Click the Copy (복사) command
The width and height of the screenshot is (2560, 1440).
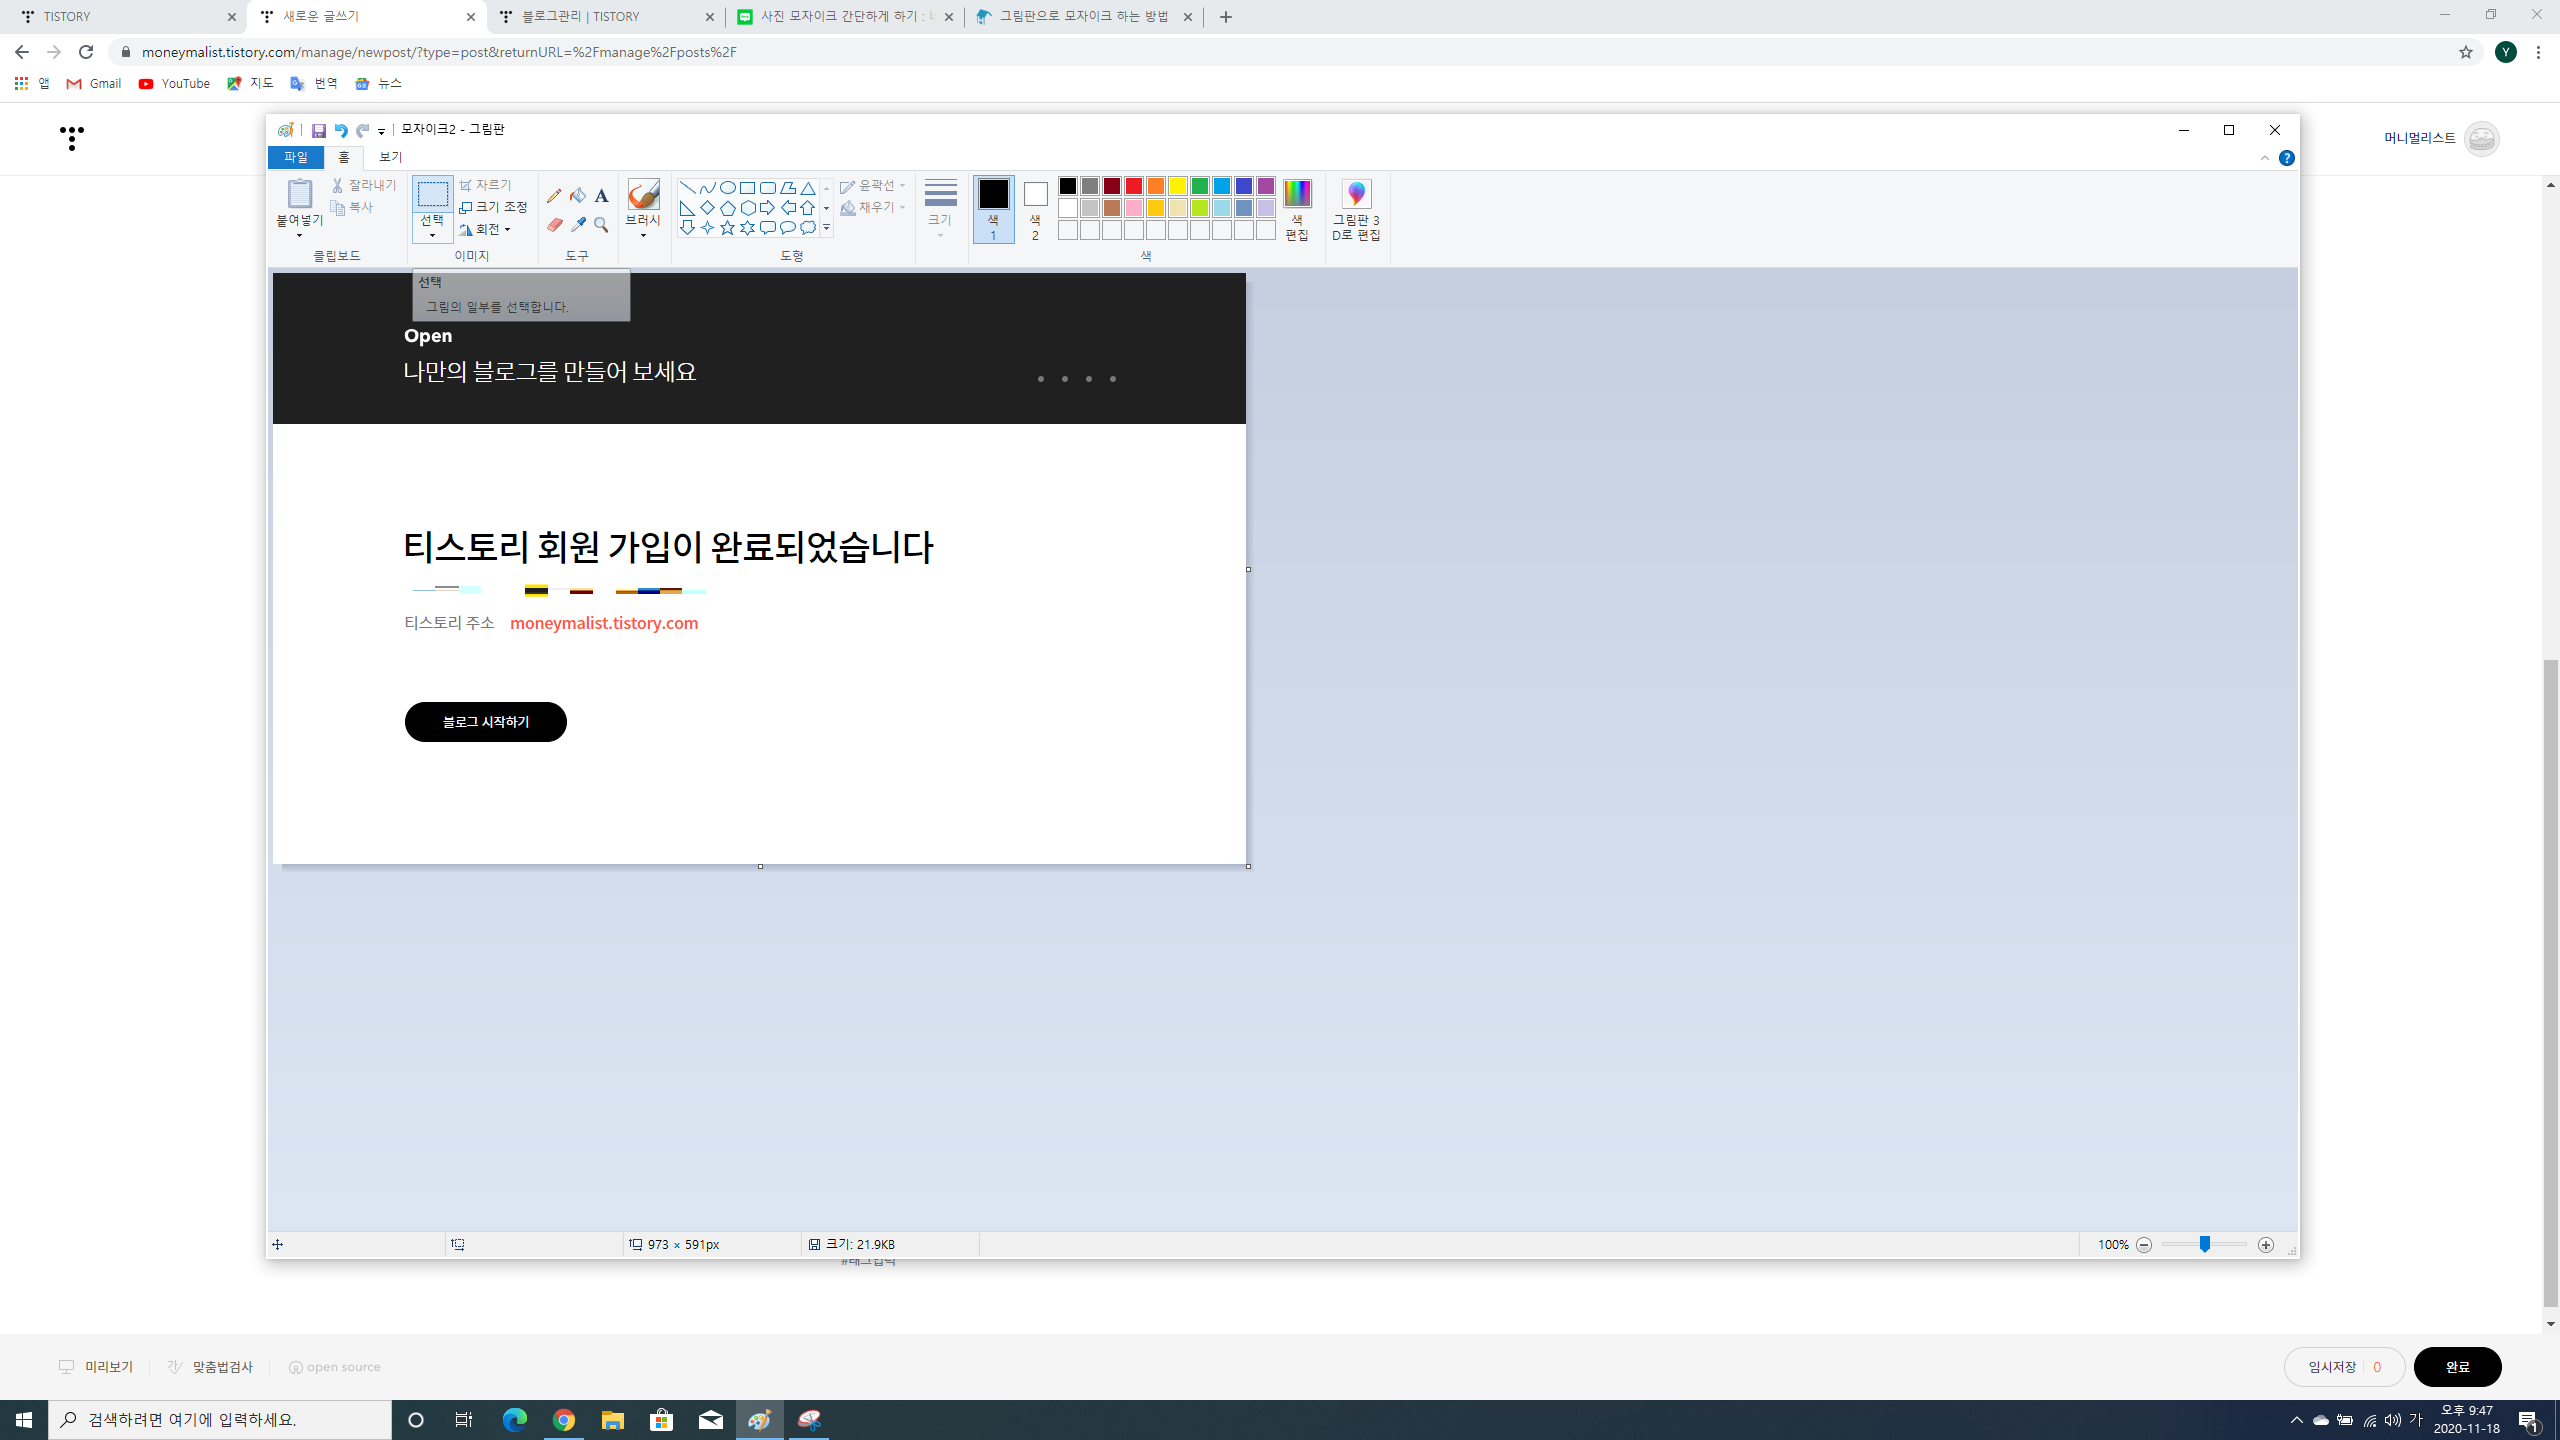[x=352, y=207]
